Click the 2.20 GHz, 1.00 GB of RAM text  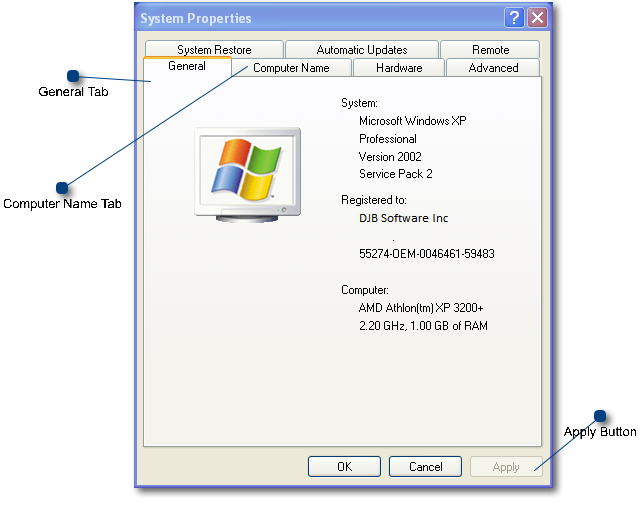click(423, 326)
